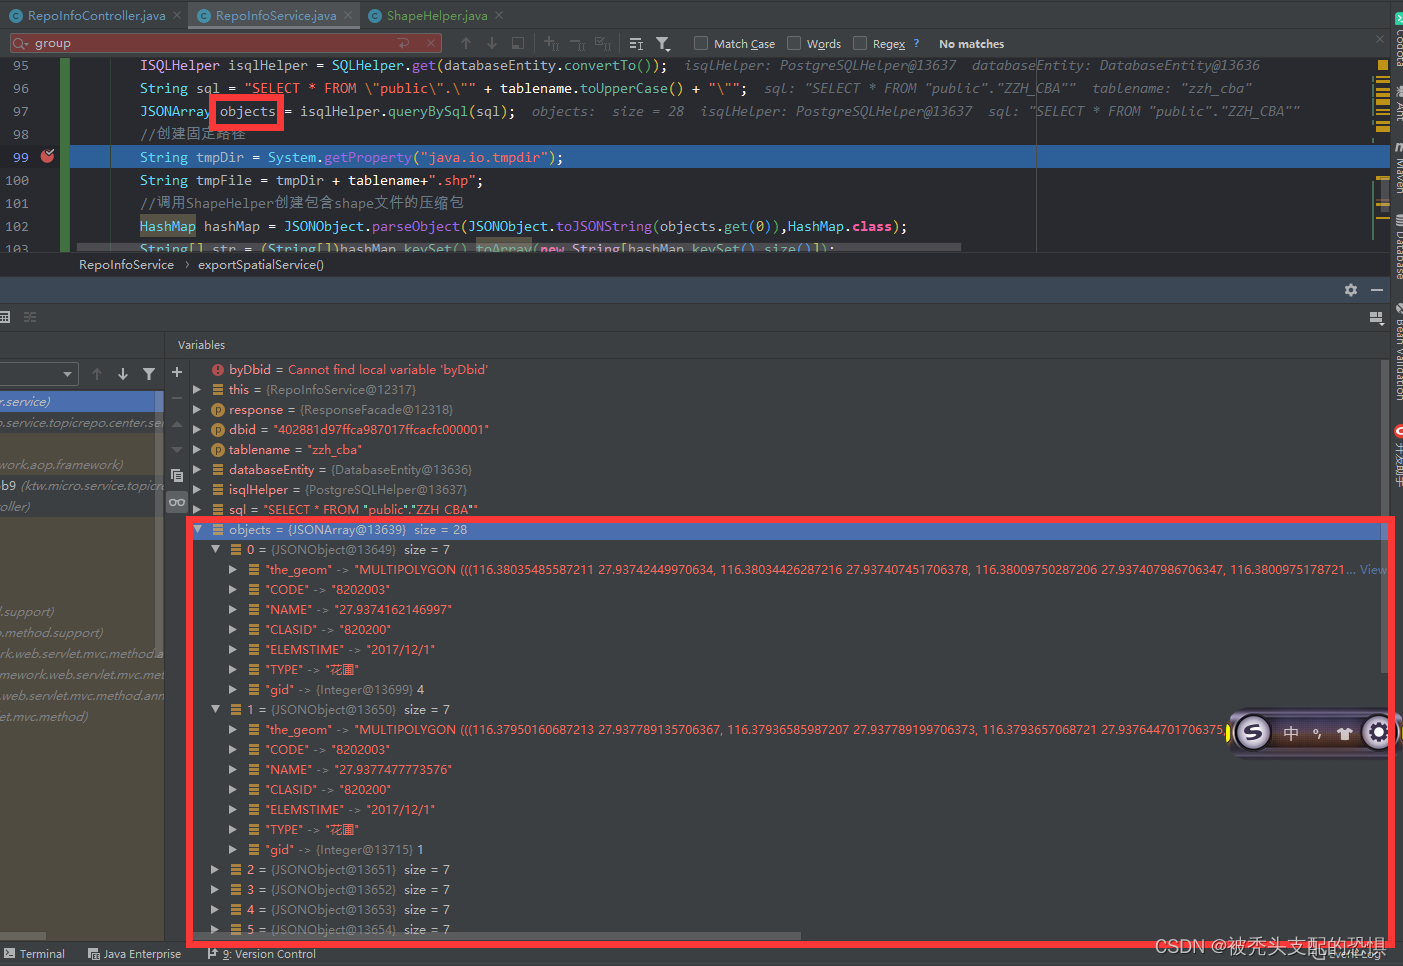Switch Sogou input to Chinese mode

1291,733
